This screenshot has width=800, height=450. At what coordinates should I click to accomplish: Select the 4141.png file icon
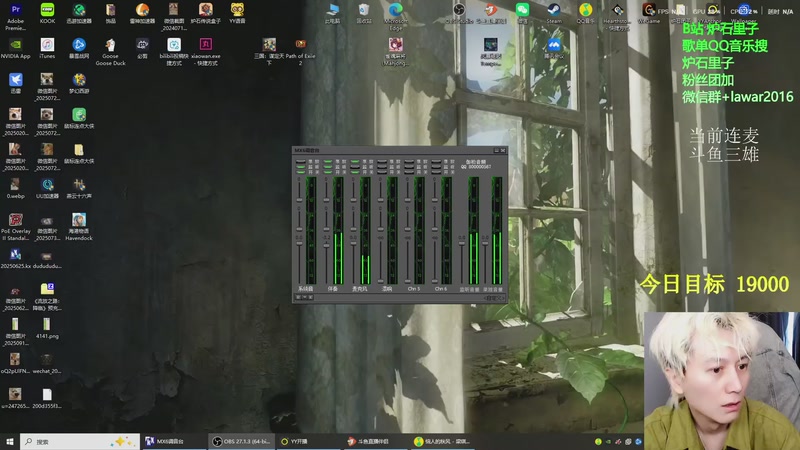47,328
